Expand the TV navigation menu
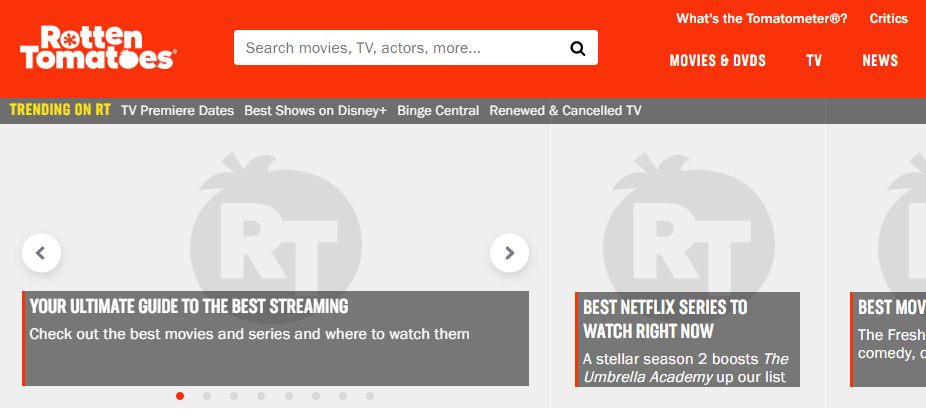 [x=814, y=61]
